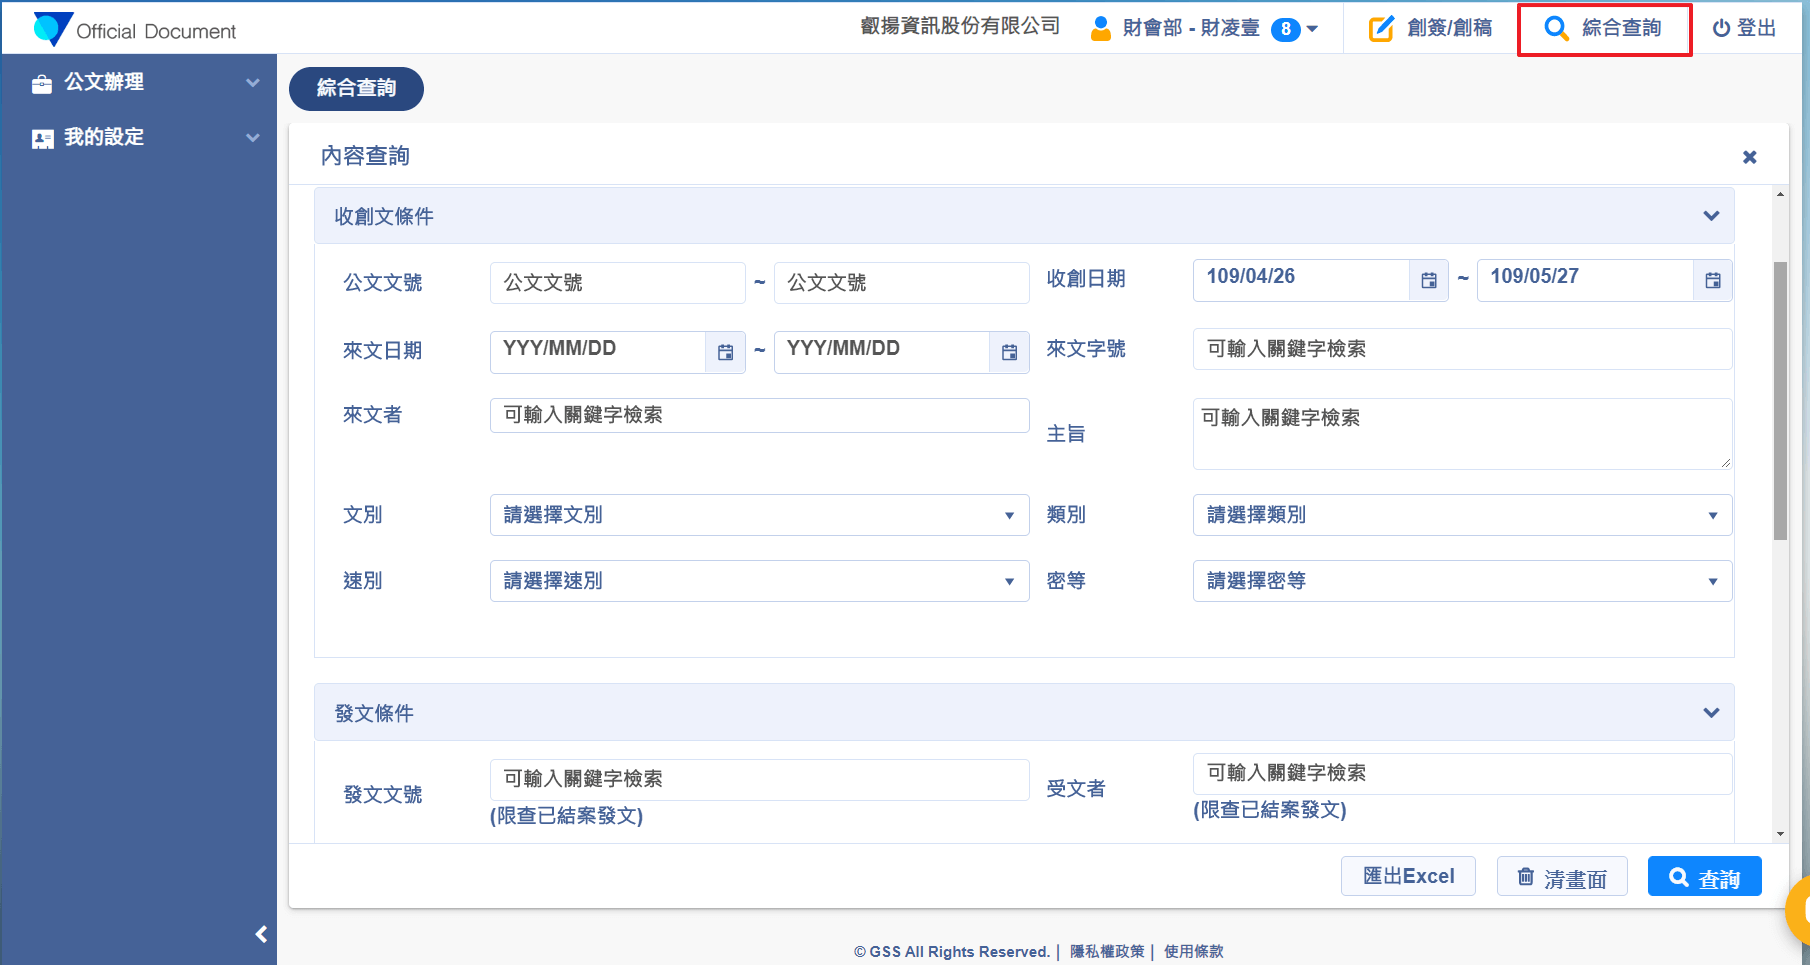The height and width of the screenshot is (965, 1810).
Task: Open calendar for 來文日期 end date
Action: 1009,352
